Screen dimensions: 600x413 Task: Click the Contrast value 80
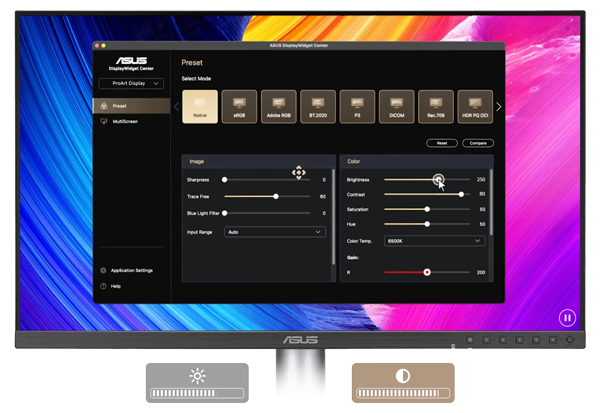pyautogui.click(x=482, y=194)
